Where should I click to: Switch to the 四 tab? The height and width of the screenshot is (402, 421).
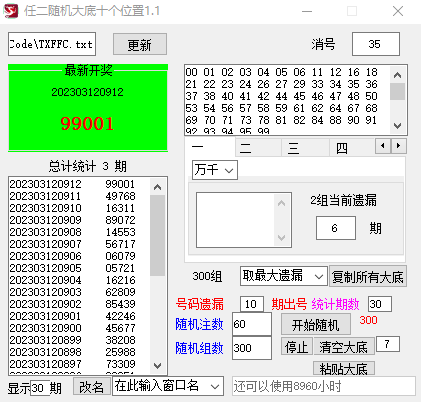(352, 148)
